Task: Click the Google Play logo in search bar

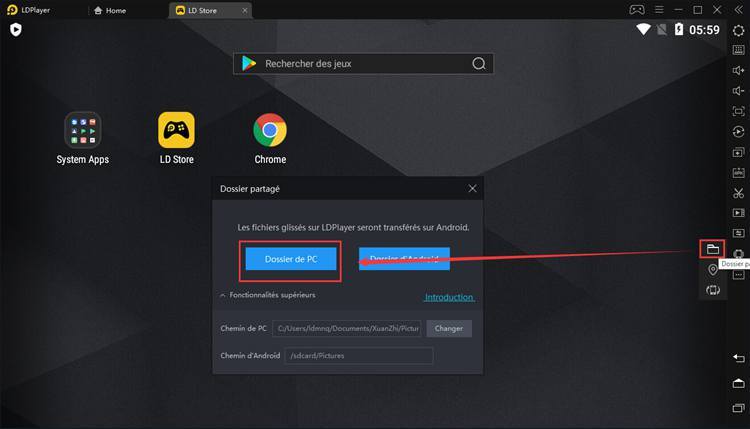Action: click(x=249, y=64)
